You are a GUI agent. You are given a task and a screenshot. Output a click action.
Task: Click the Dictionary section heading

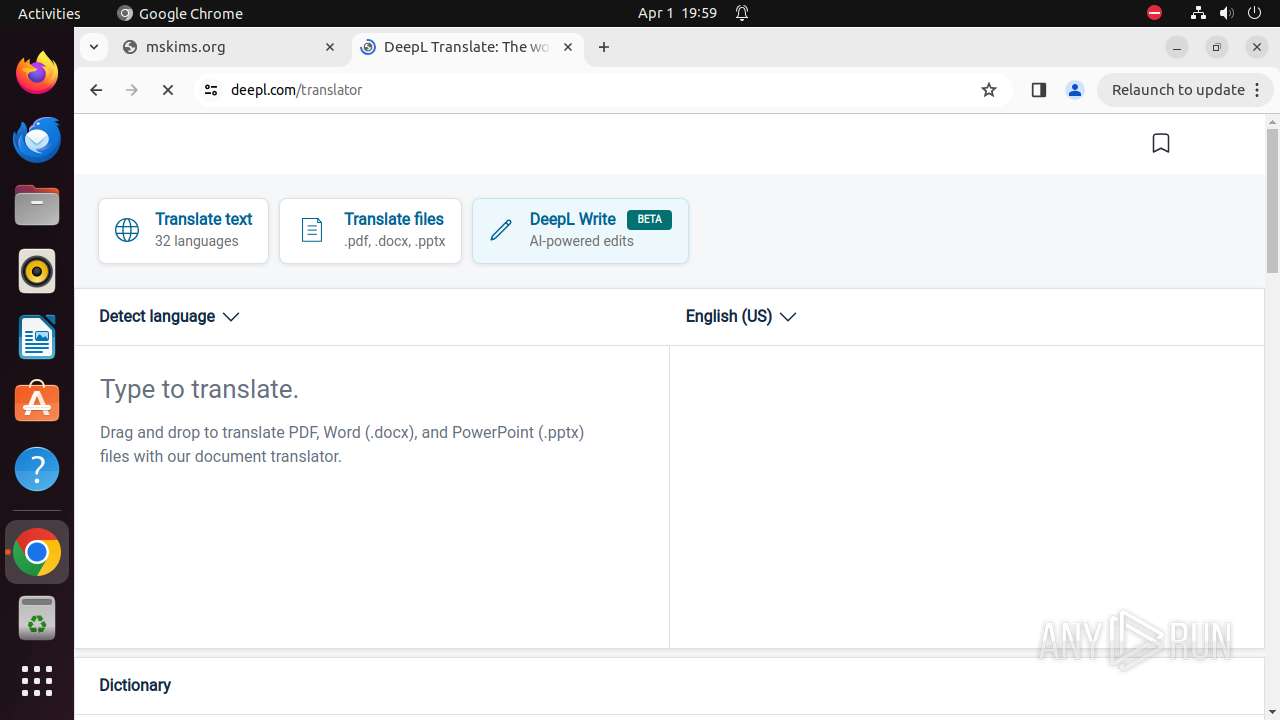click(x=135, y=685)
